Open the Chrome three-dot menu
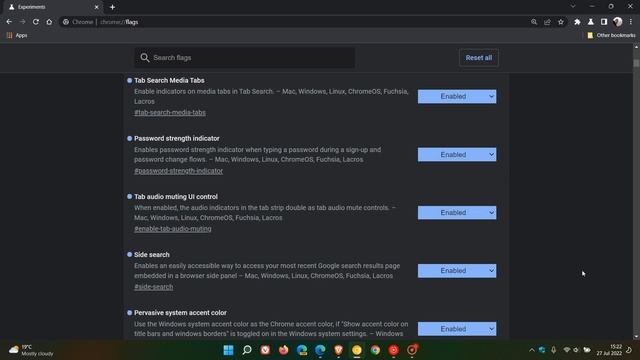Image resolution: width=640 pixels, height=360 pixels. pyautogui.click(x=631, y=22)
